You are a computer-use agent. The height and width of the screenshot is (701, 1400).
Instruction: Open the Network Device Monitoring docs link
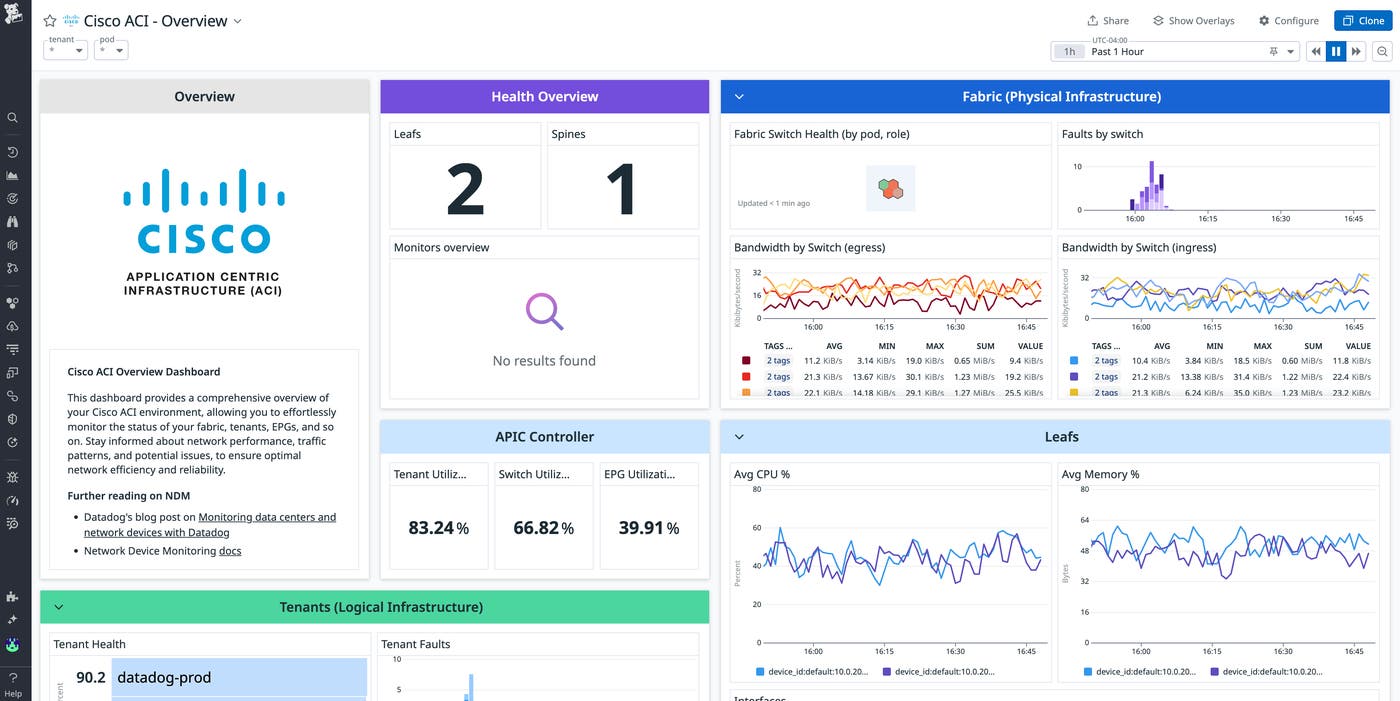230,551
